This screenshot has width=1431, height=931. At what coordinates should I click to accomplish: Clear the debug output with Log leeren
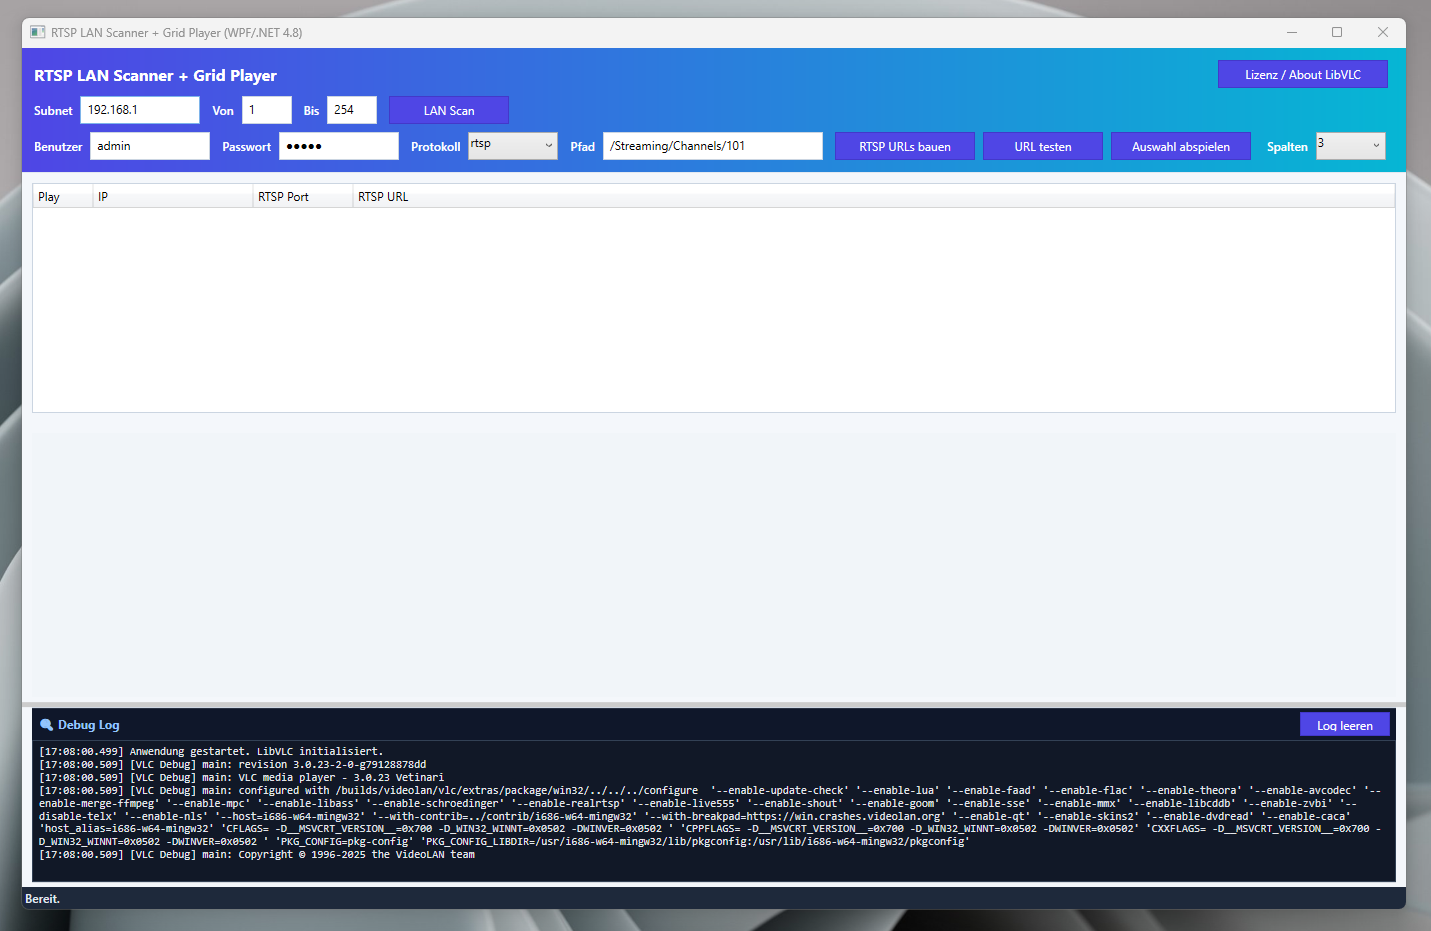tap(1344, 723)
